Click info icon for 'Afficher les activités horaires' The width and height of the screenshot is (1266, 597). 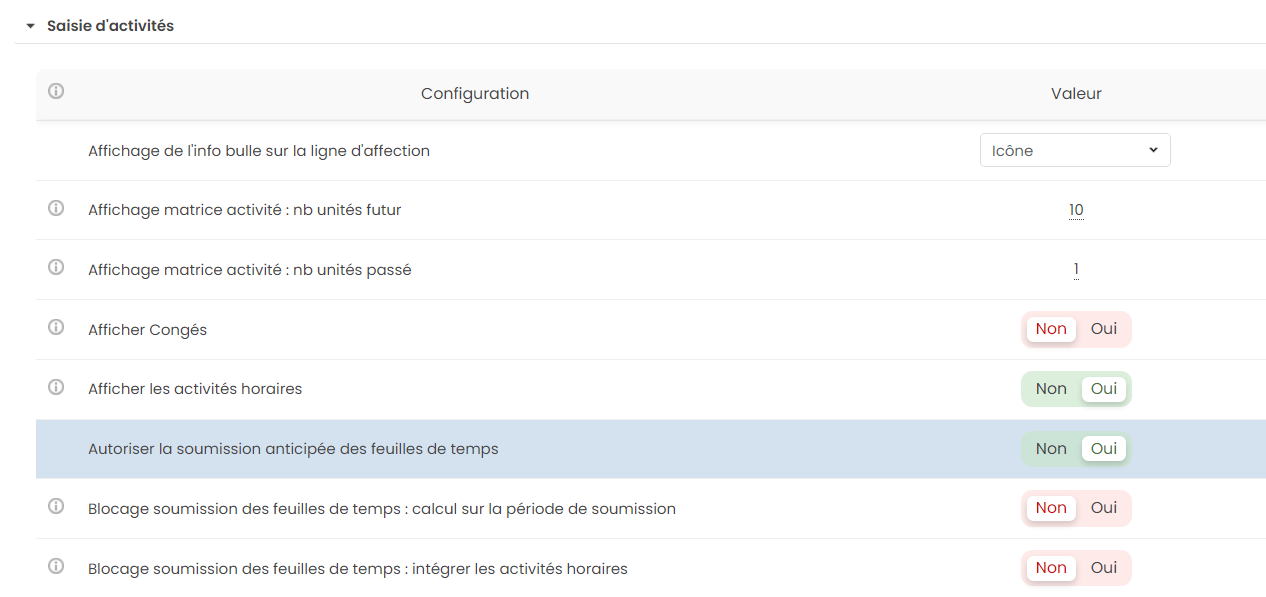pos(56,387)
